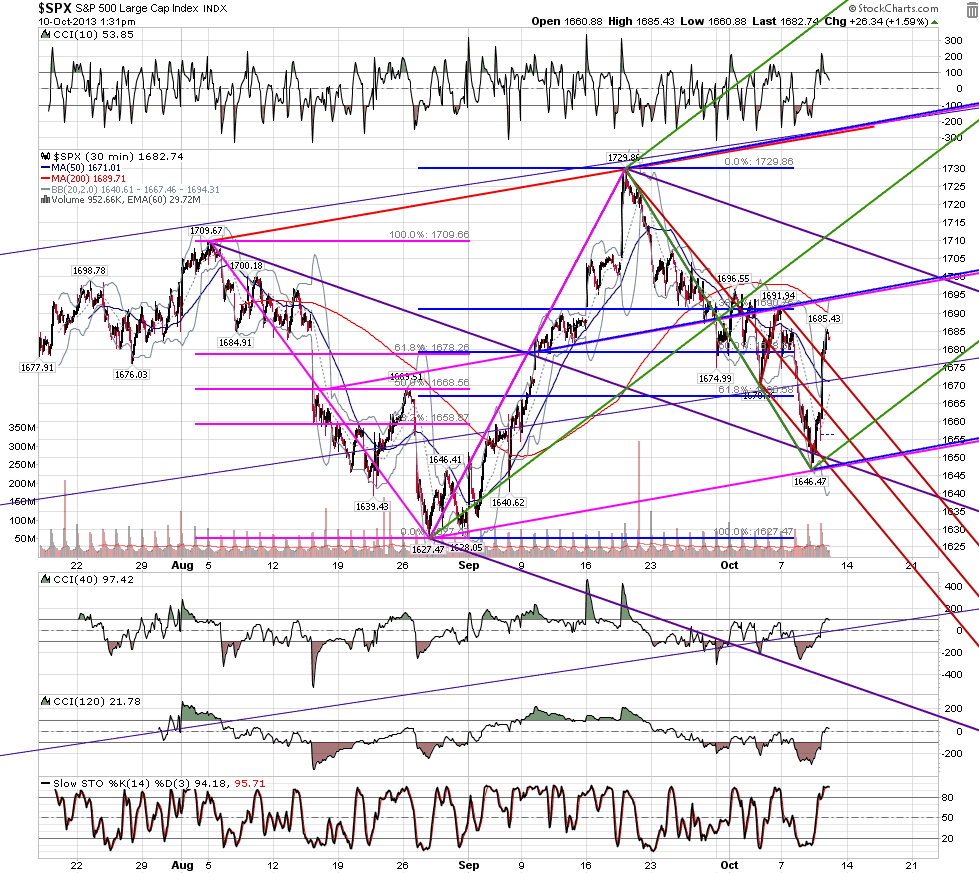Image resolution: width=979 pixels, height=873 pixels.
Task: Click the 10-Oct-2013 1:31pm timestamp
Action: click(x=87, y=21)
